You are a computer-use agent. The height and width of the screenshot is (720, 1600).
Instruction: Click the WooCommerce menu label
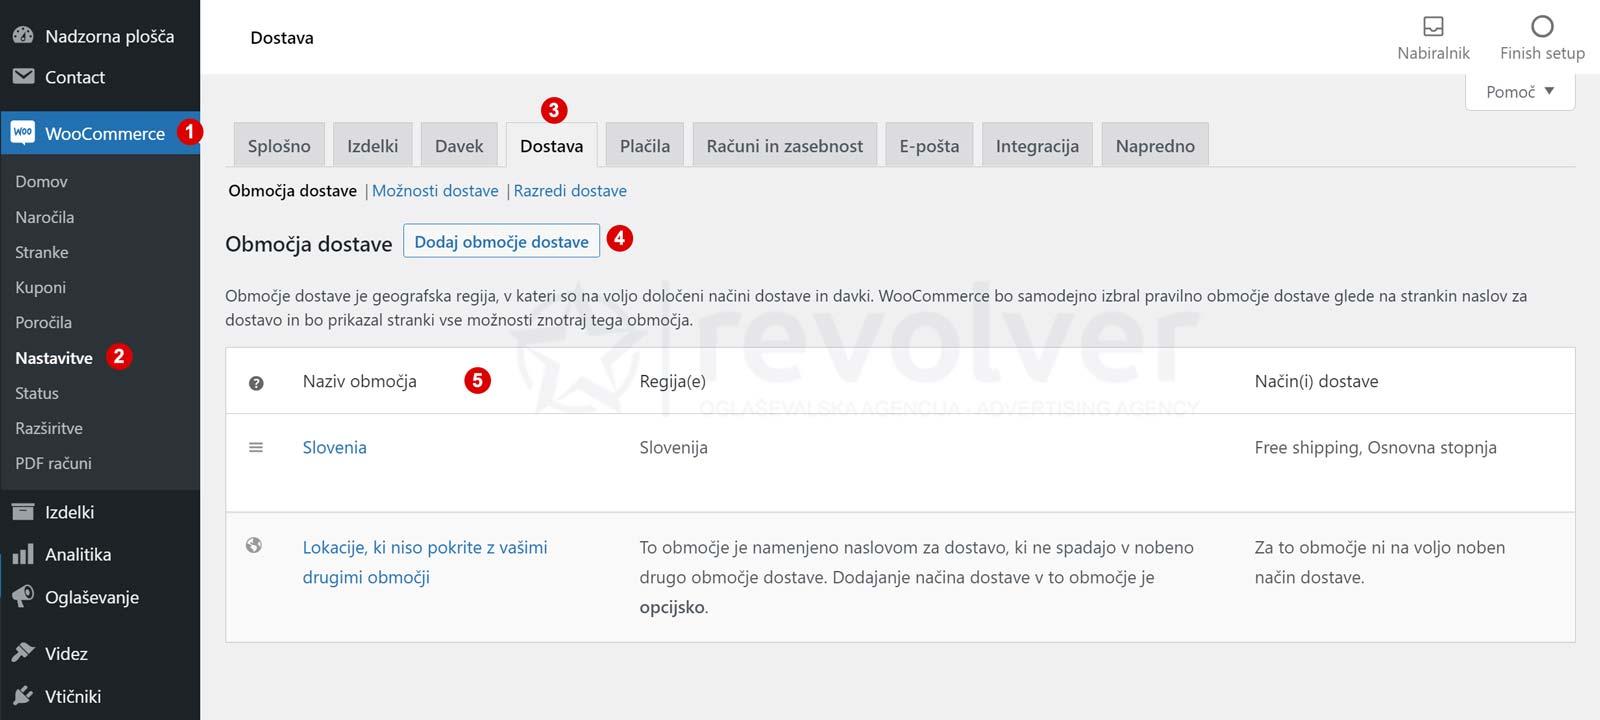click(105, 133)
